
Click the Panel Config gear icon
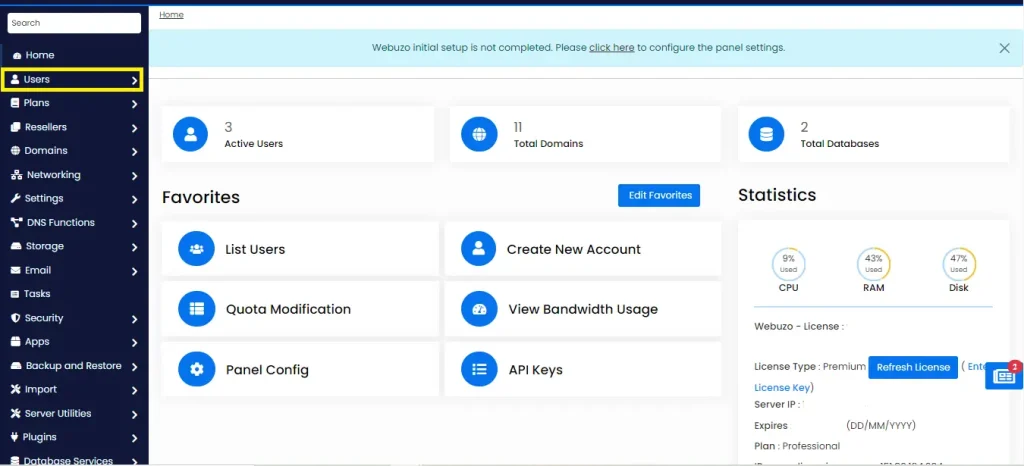tap(197, 369)
